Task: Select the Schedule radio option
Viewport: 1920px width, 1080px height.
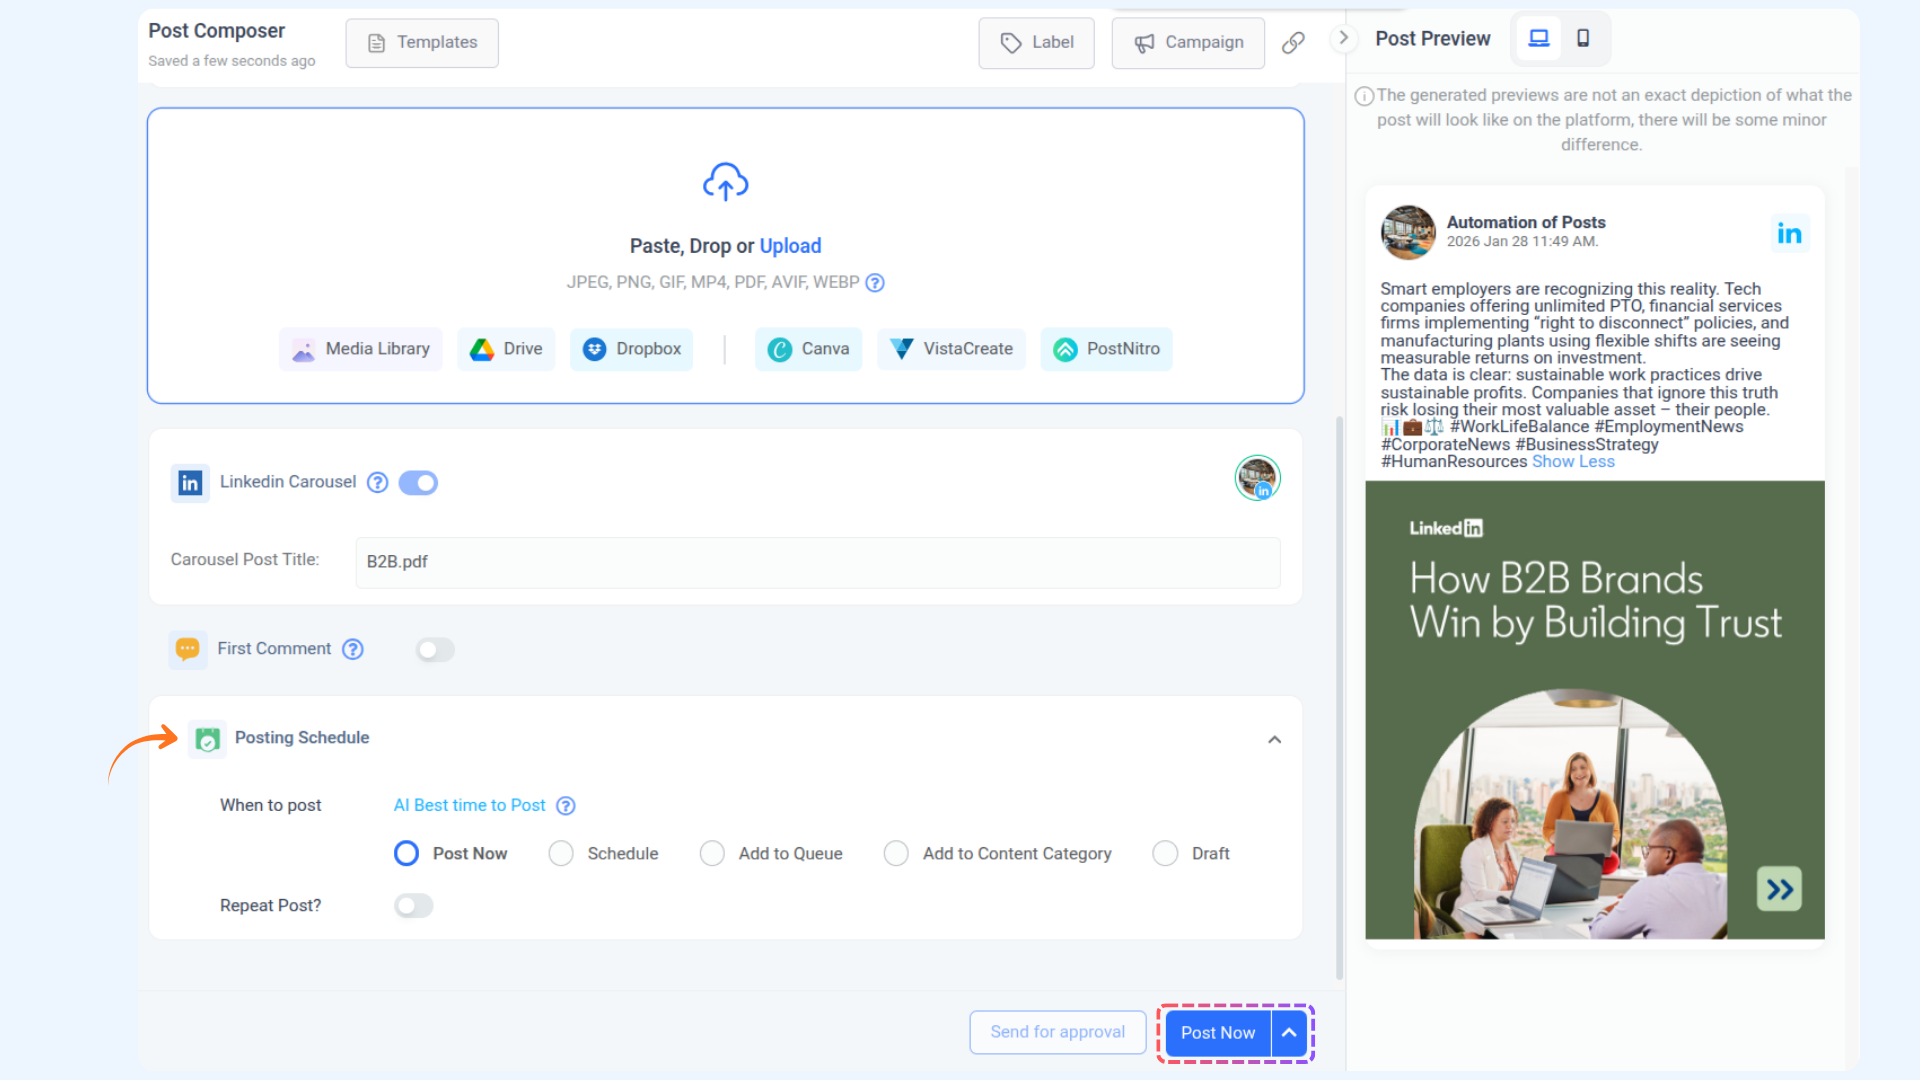Action: [561, 854]
